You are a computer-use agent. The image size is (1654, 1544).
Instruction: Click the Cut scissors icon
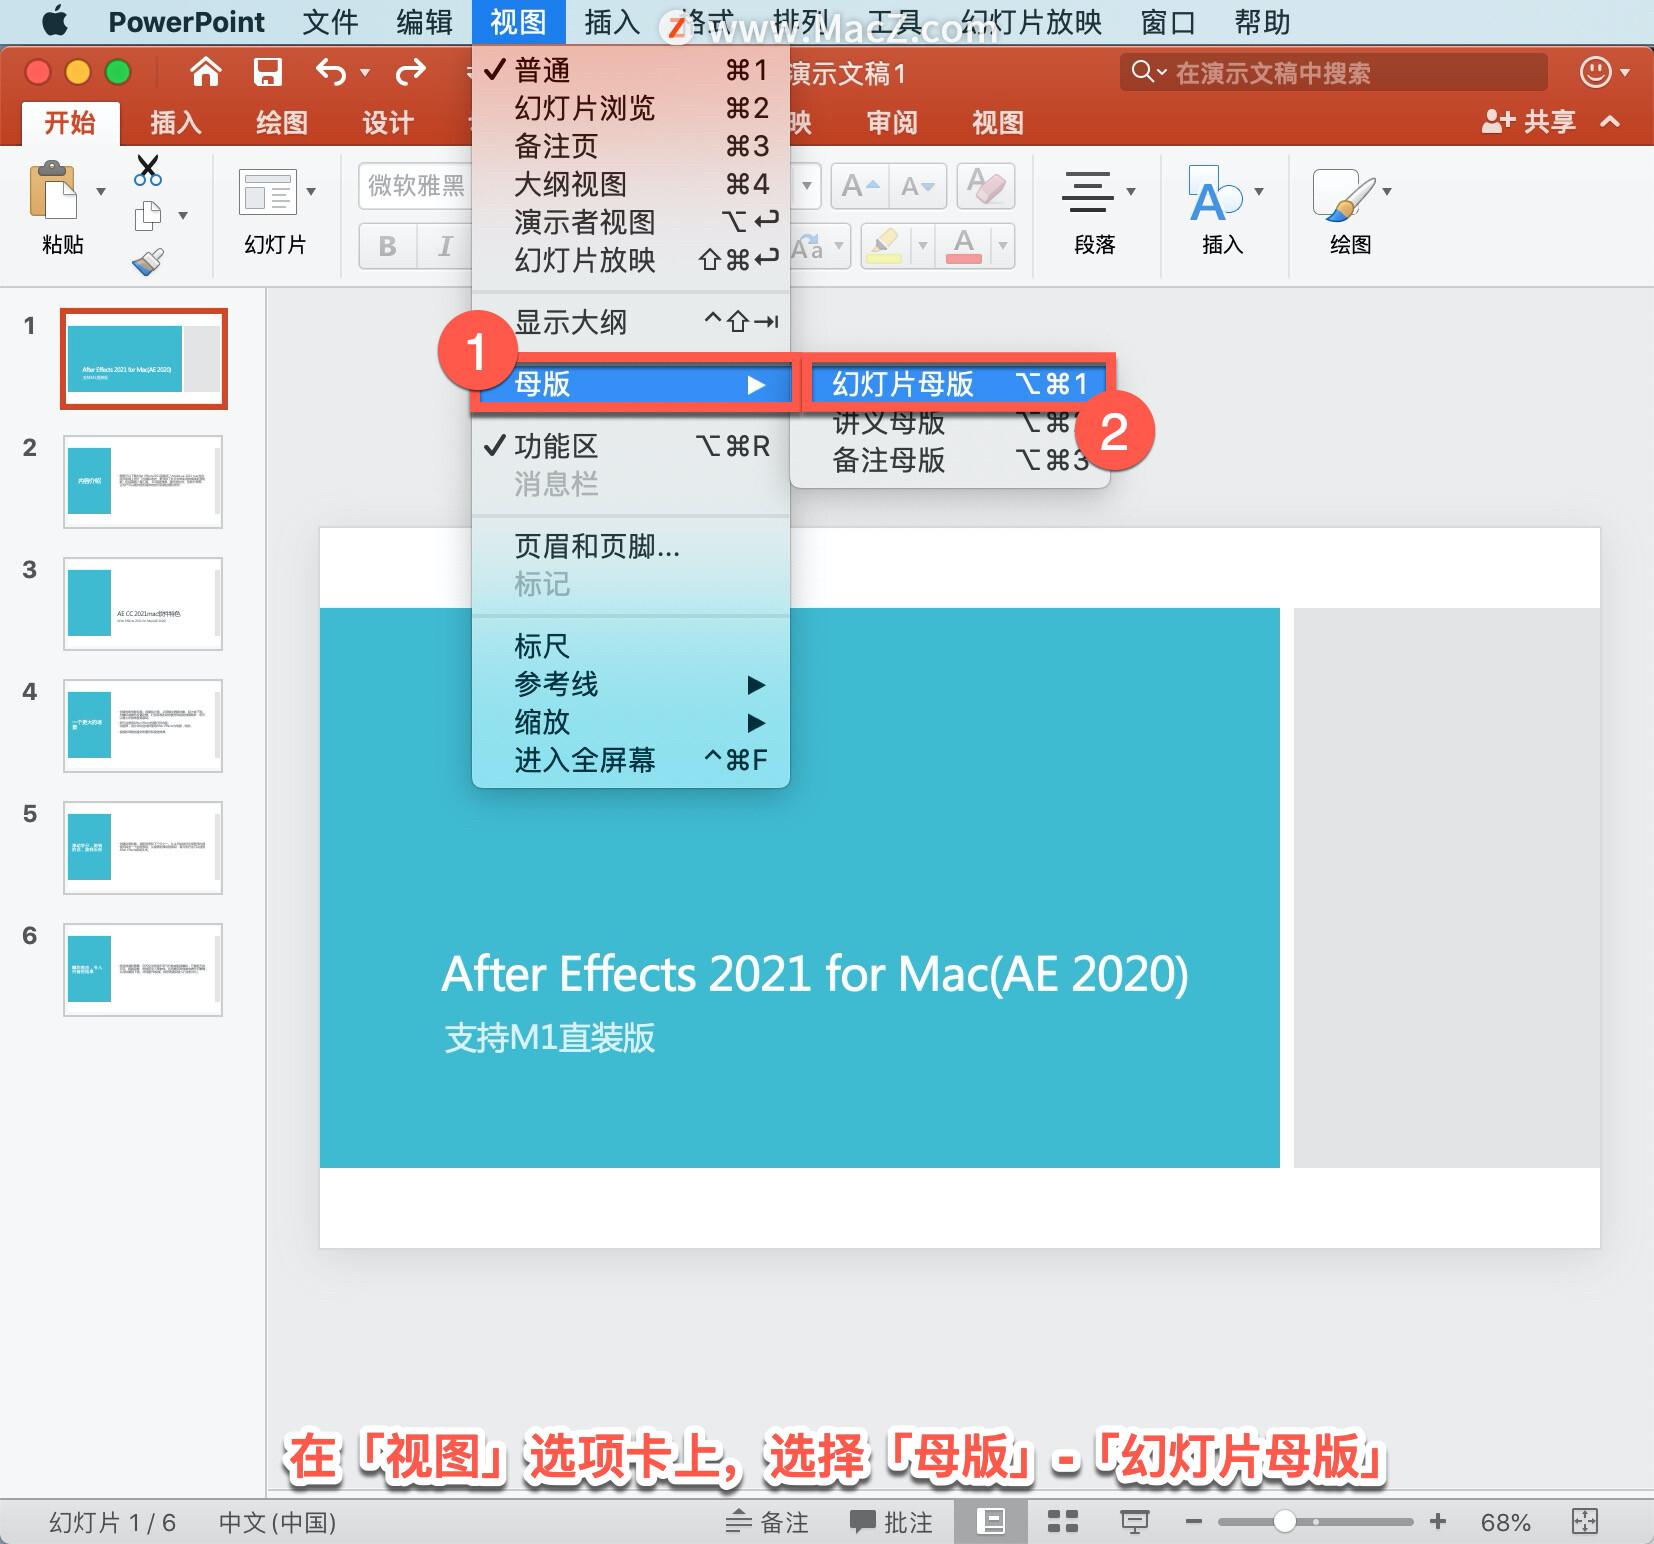click(148, 170)
